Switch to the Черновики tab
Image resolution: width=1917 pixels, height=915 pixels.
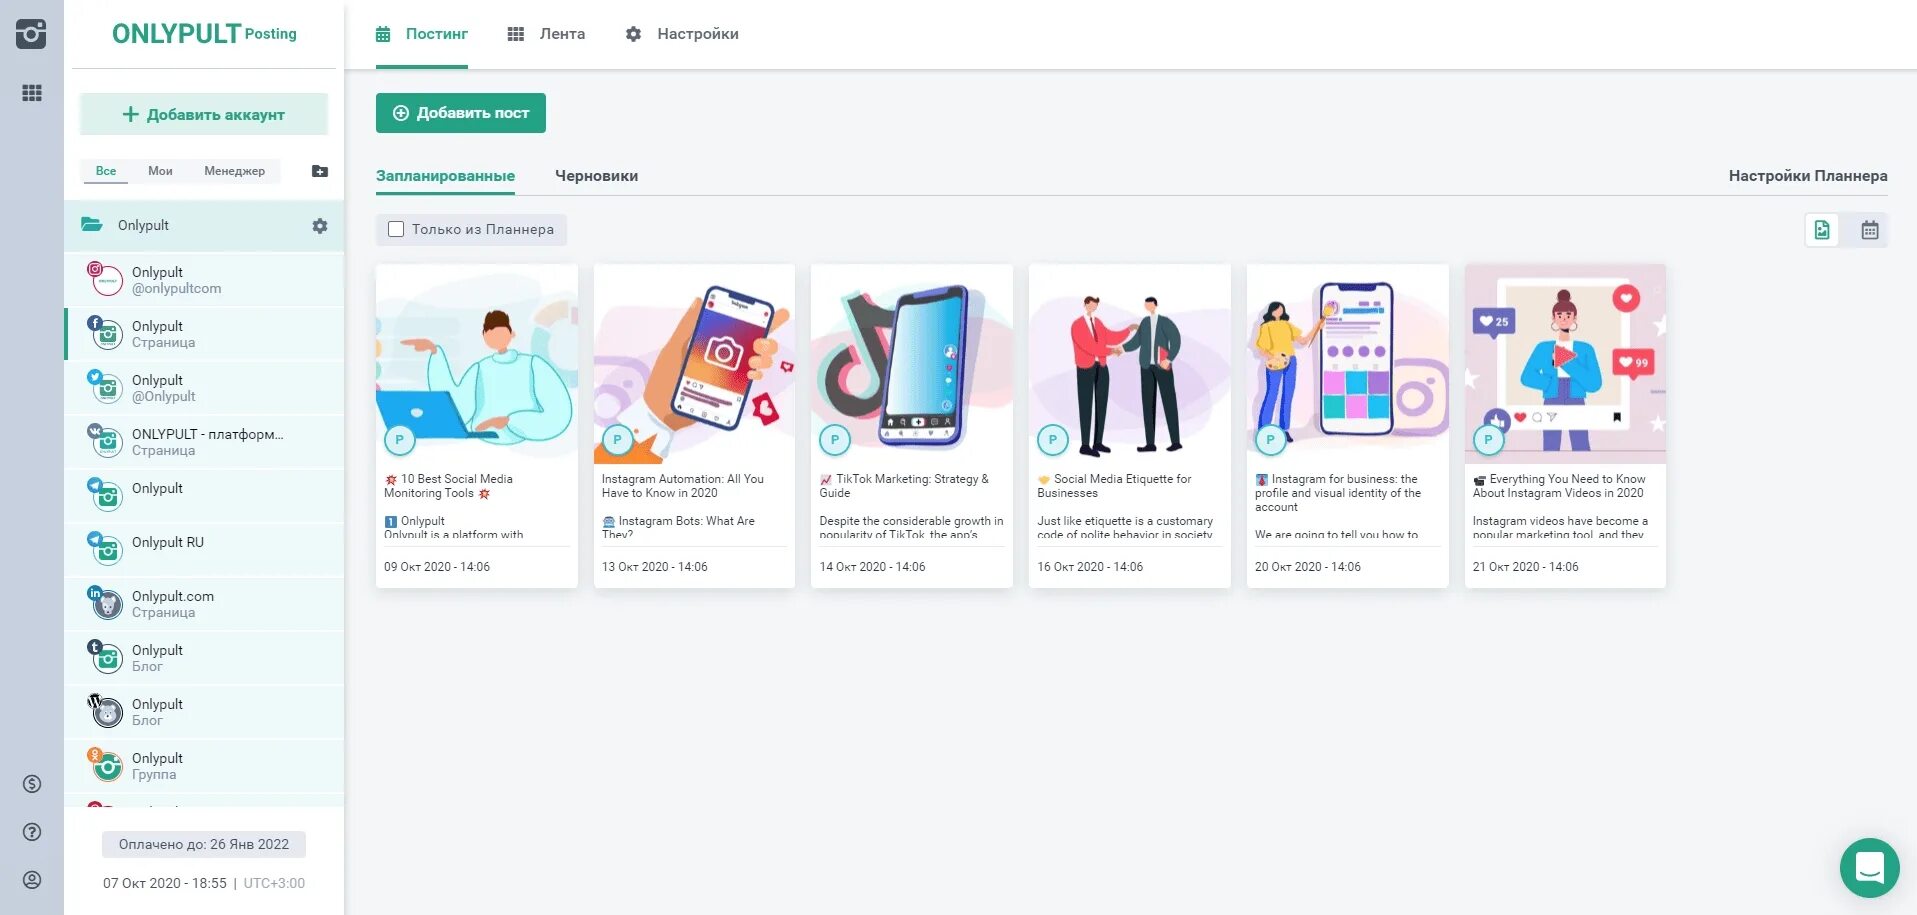596,176
